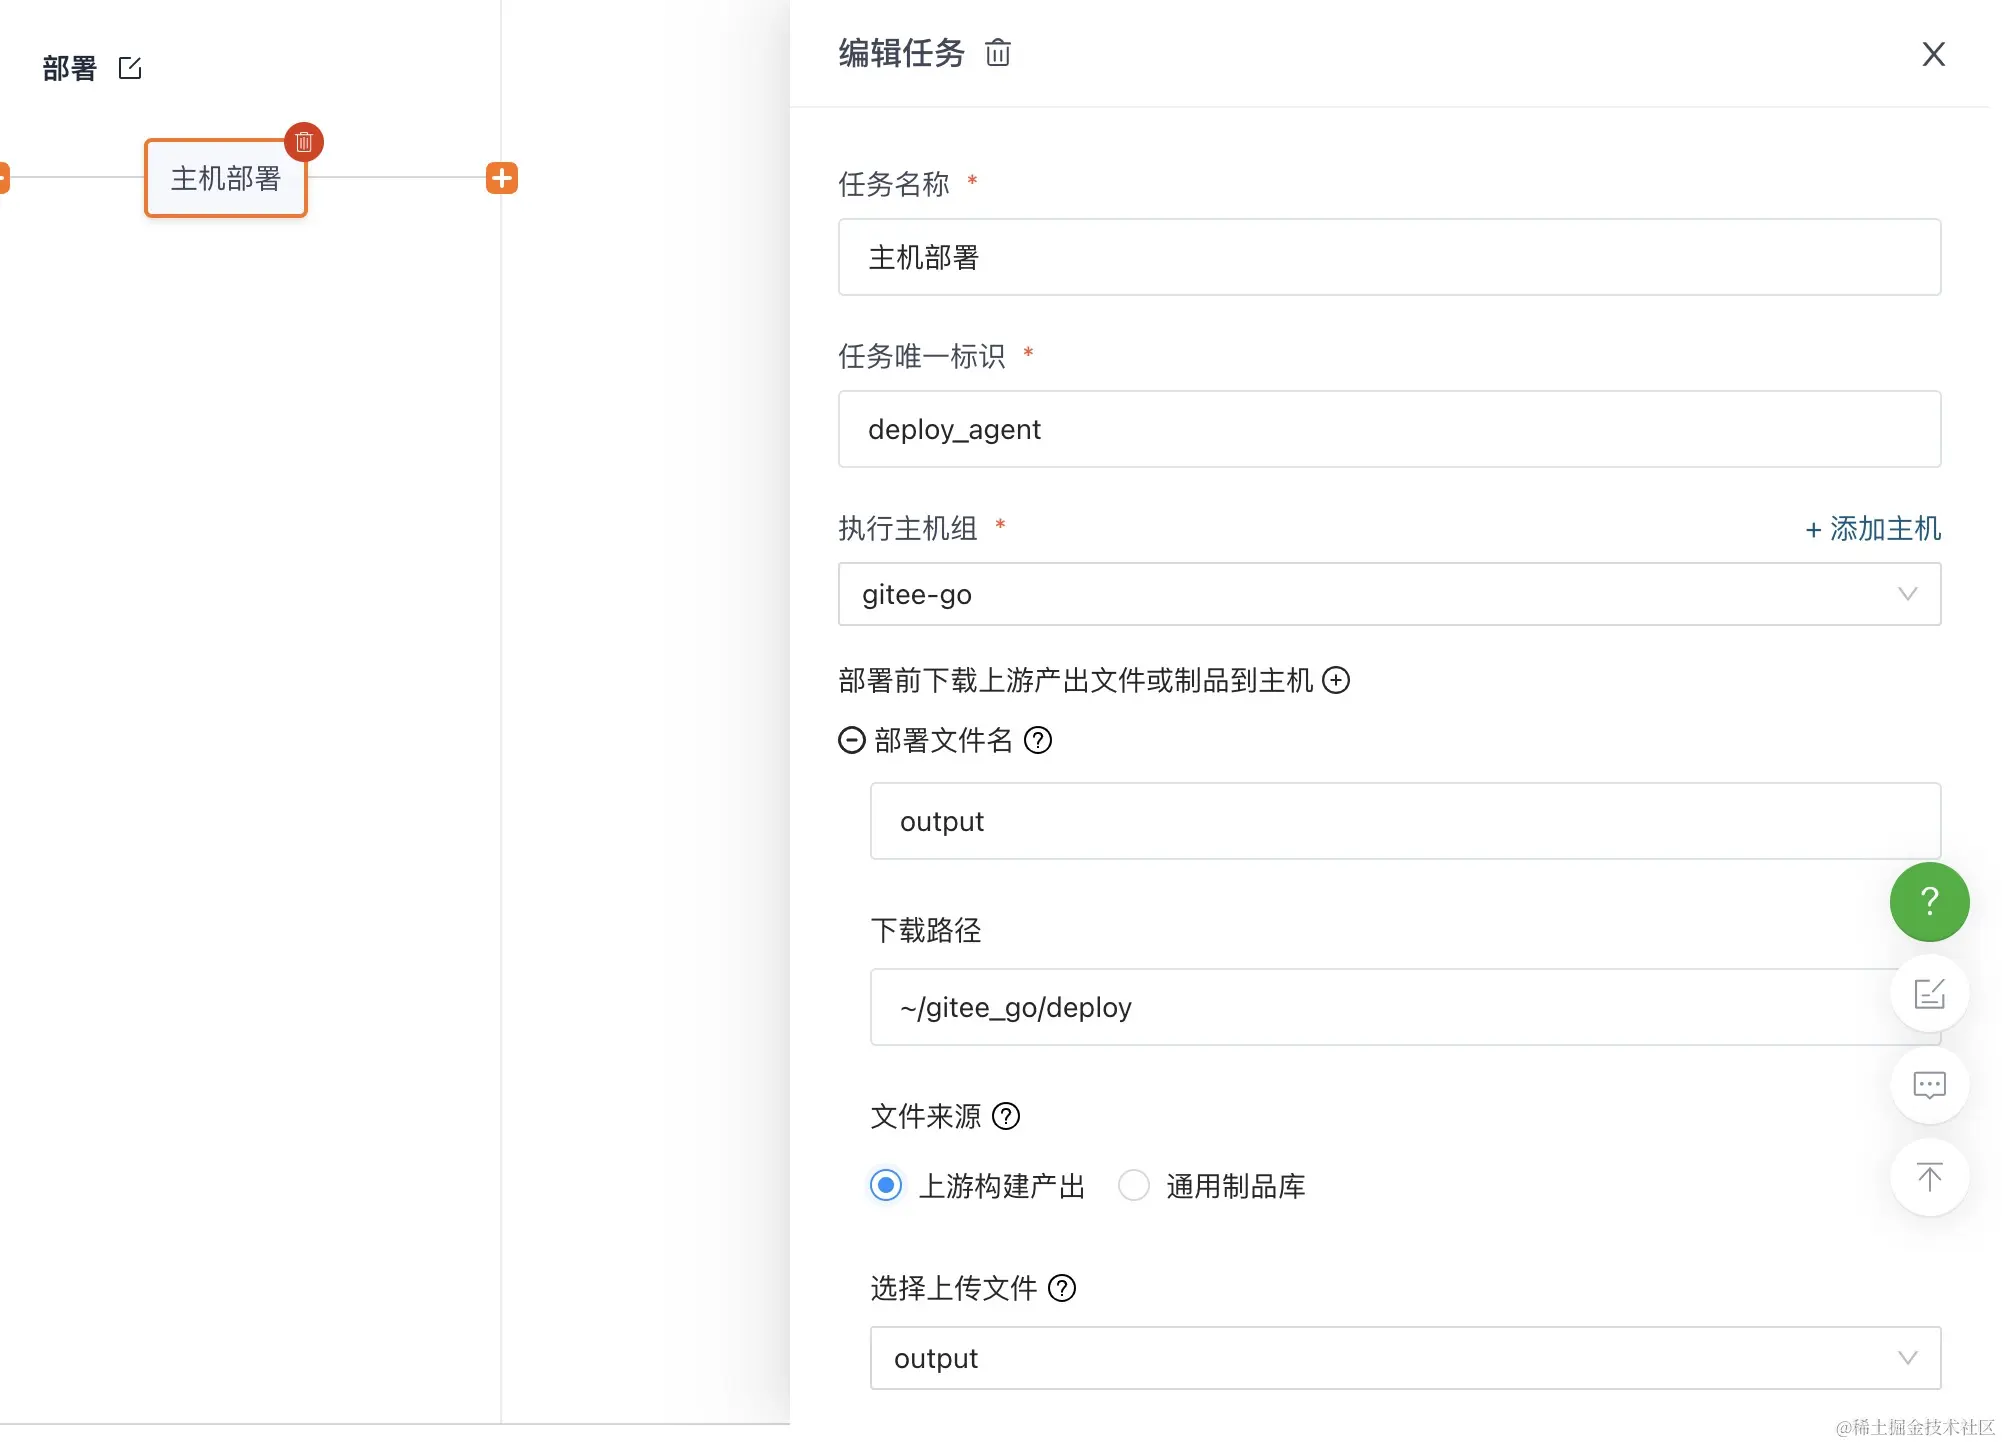Click trash icon next to 编辑任务 title

coord(997,53)
